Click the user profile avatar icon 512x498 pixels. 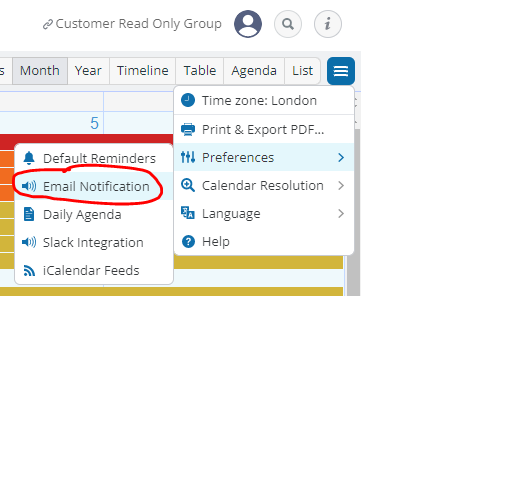[x=248, y=24]
